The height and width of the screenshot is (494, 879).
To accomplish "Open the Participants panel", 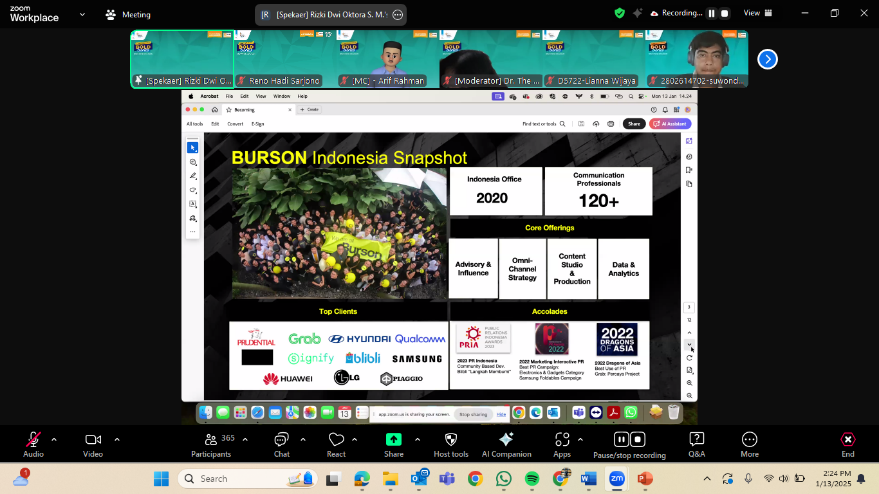I will point(211,445).
